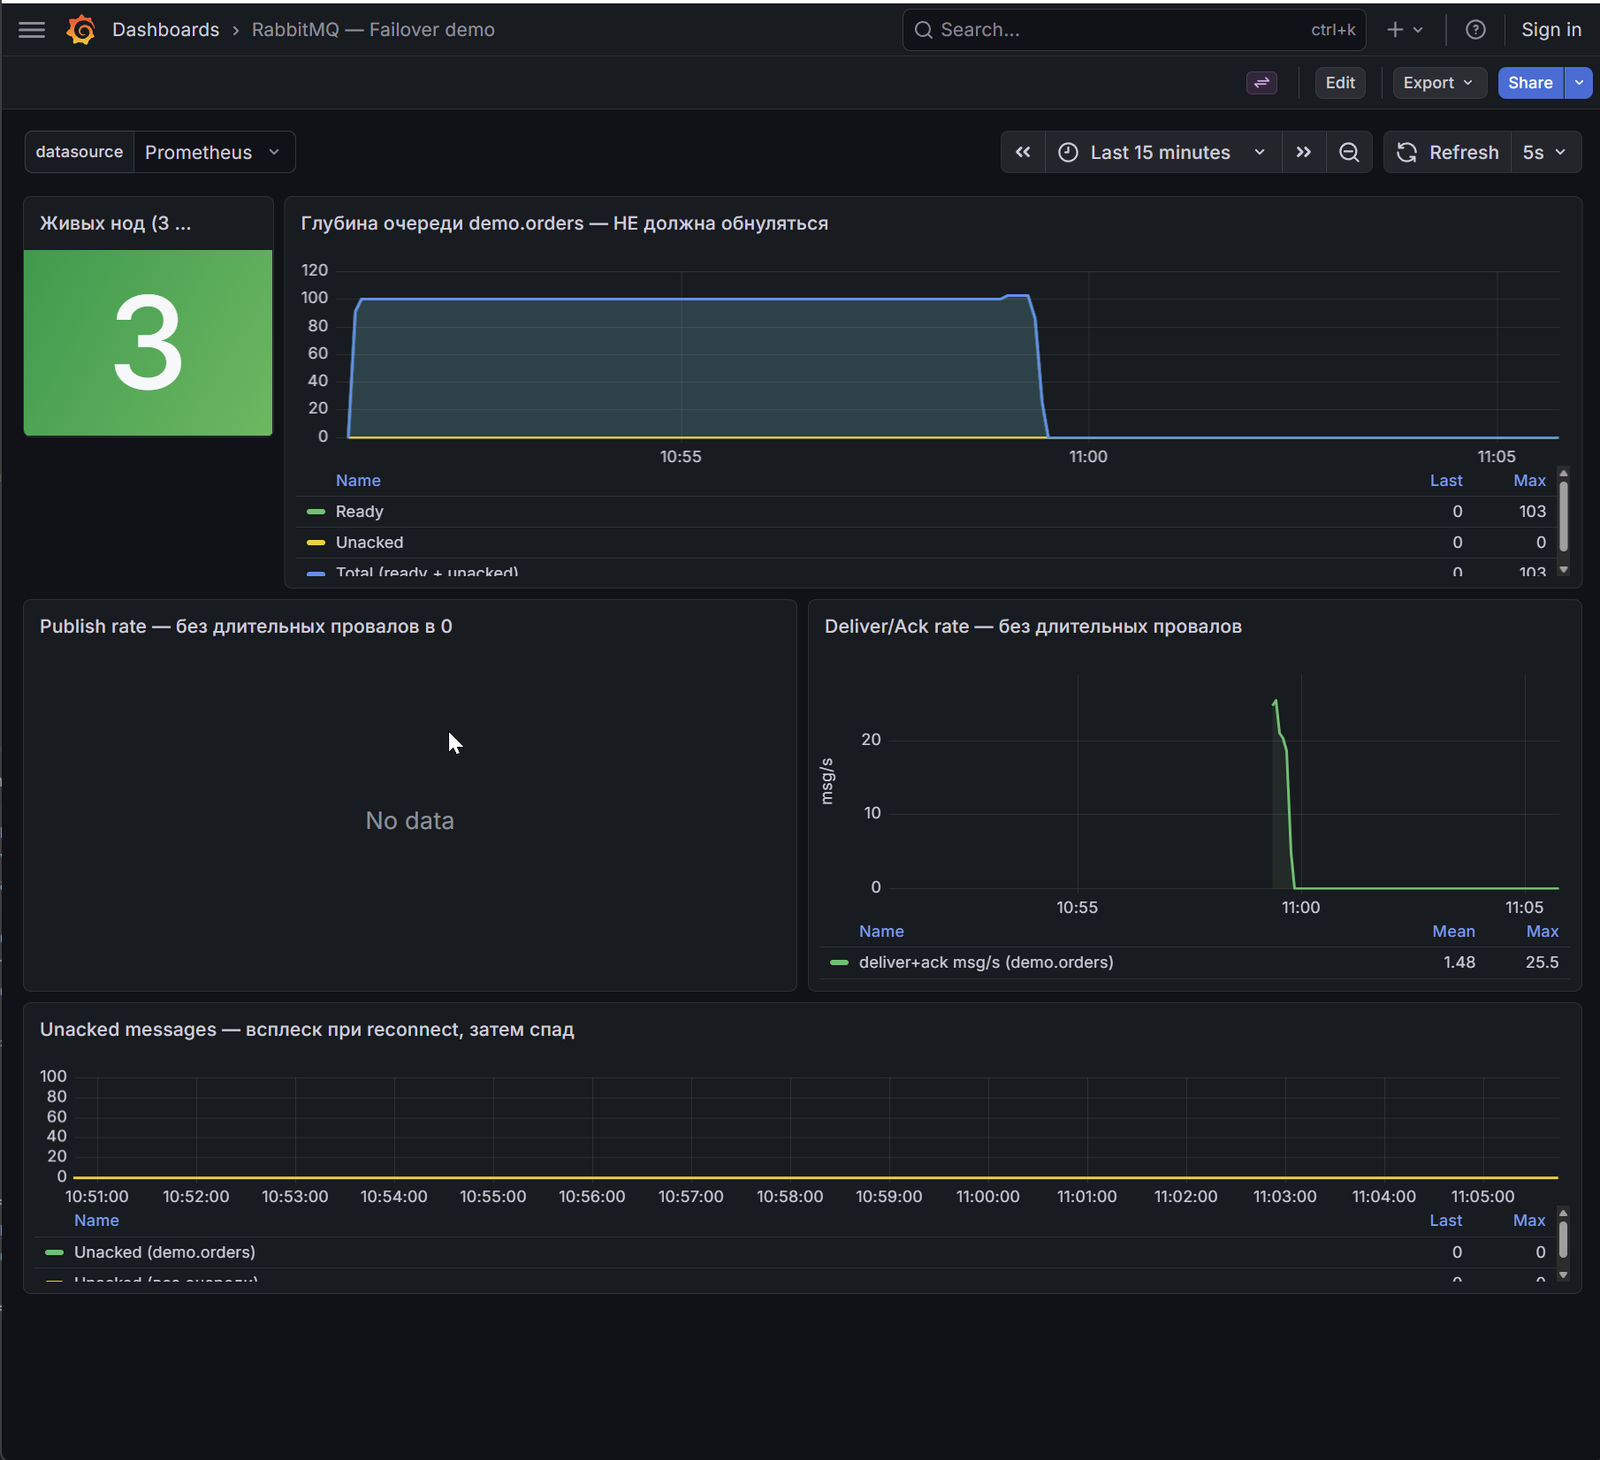Sort Deliver/Ack legend by Mean
The width and height of the screenshot is (1600, 1460).
(x=1453, y=931)
